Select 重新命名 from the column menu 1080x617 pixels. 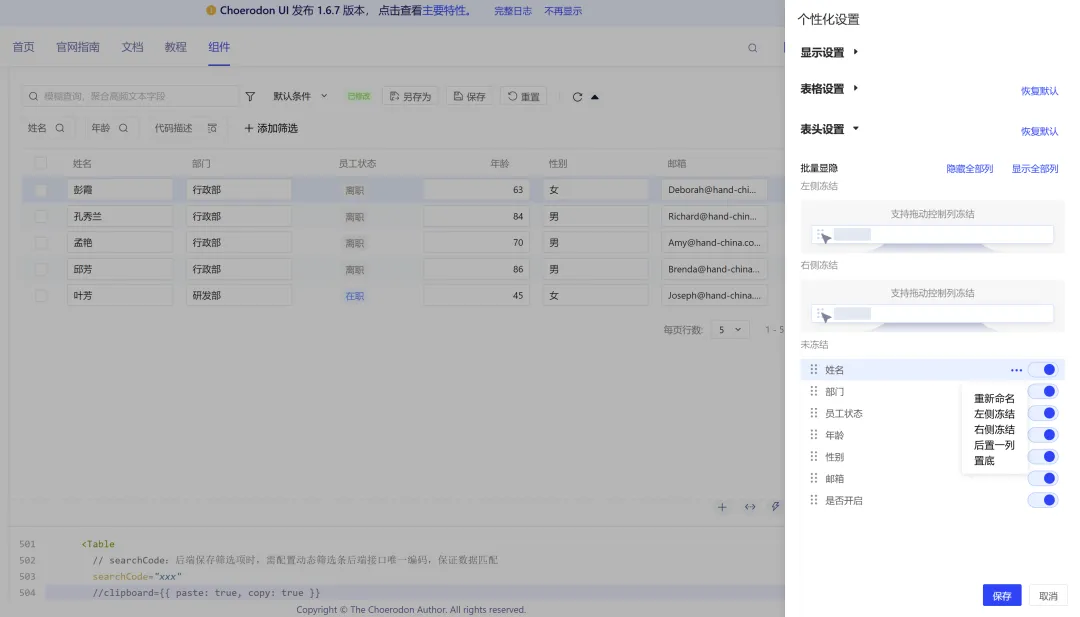click(994, 399)
